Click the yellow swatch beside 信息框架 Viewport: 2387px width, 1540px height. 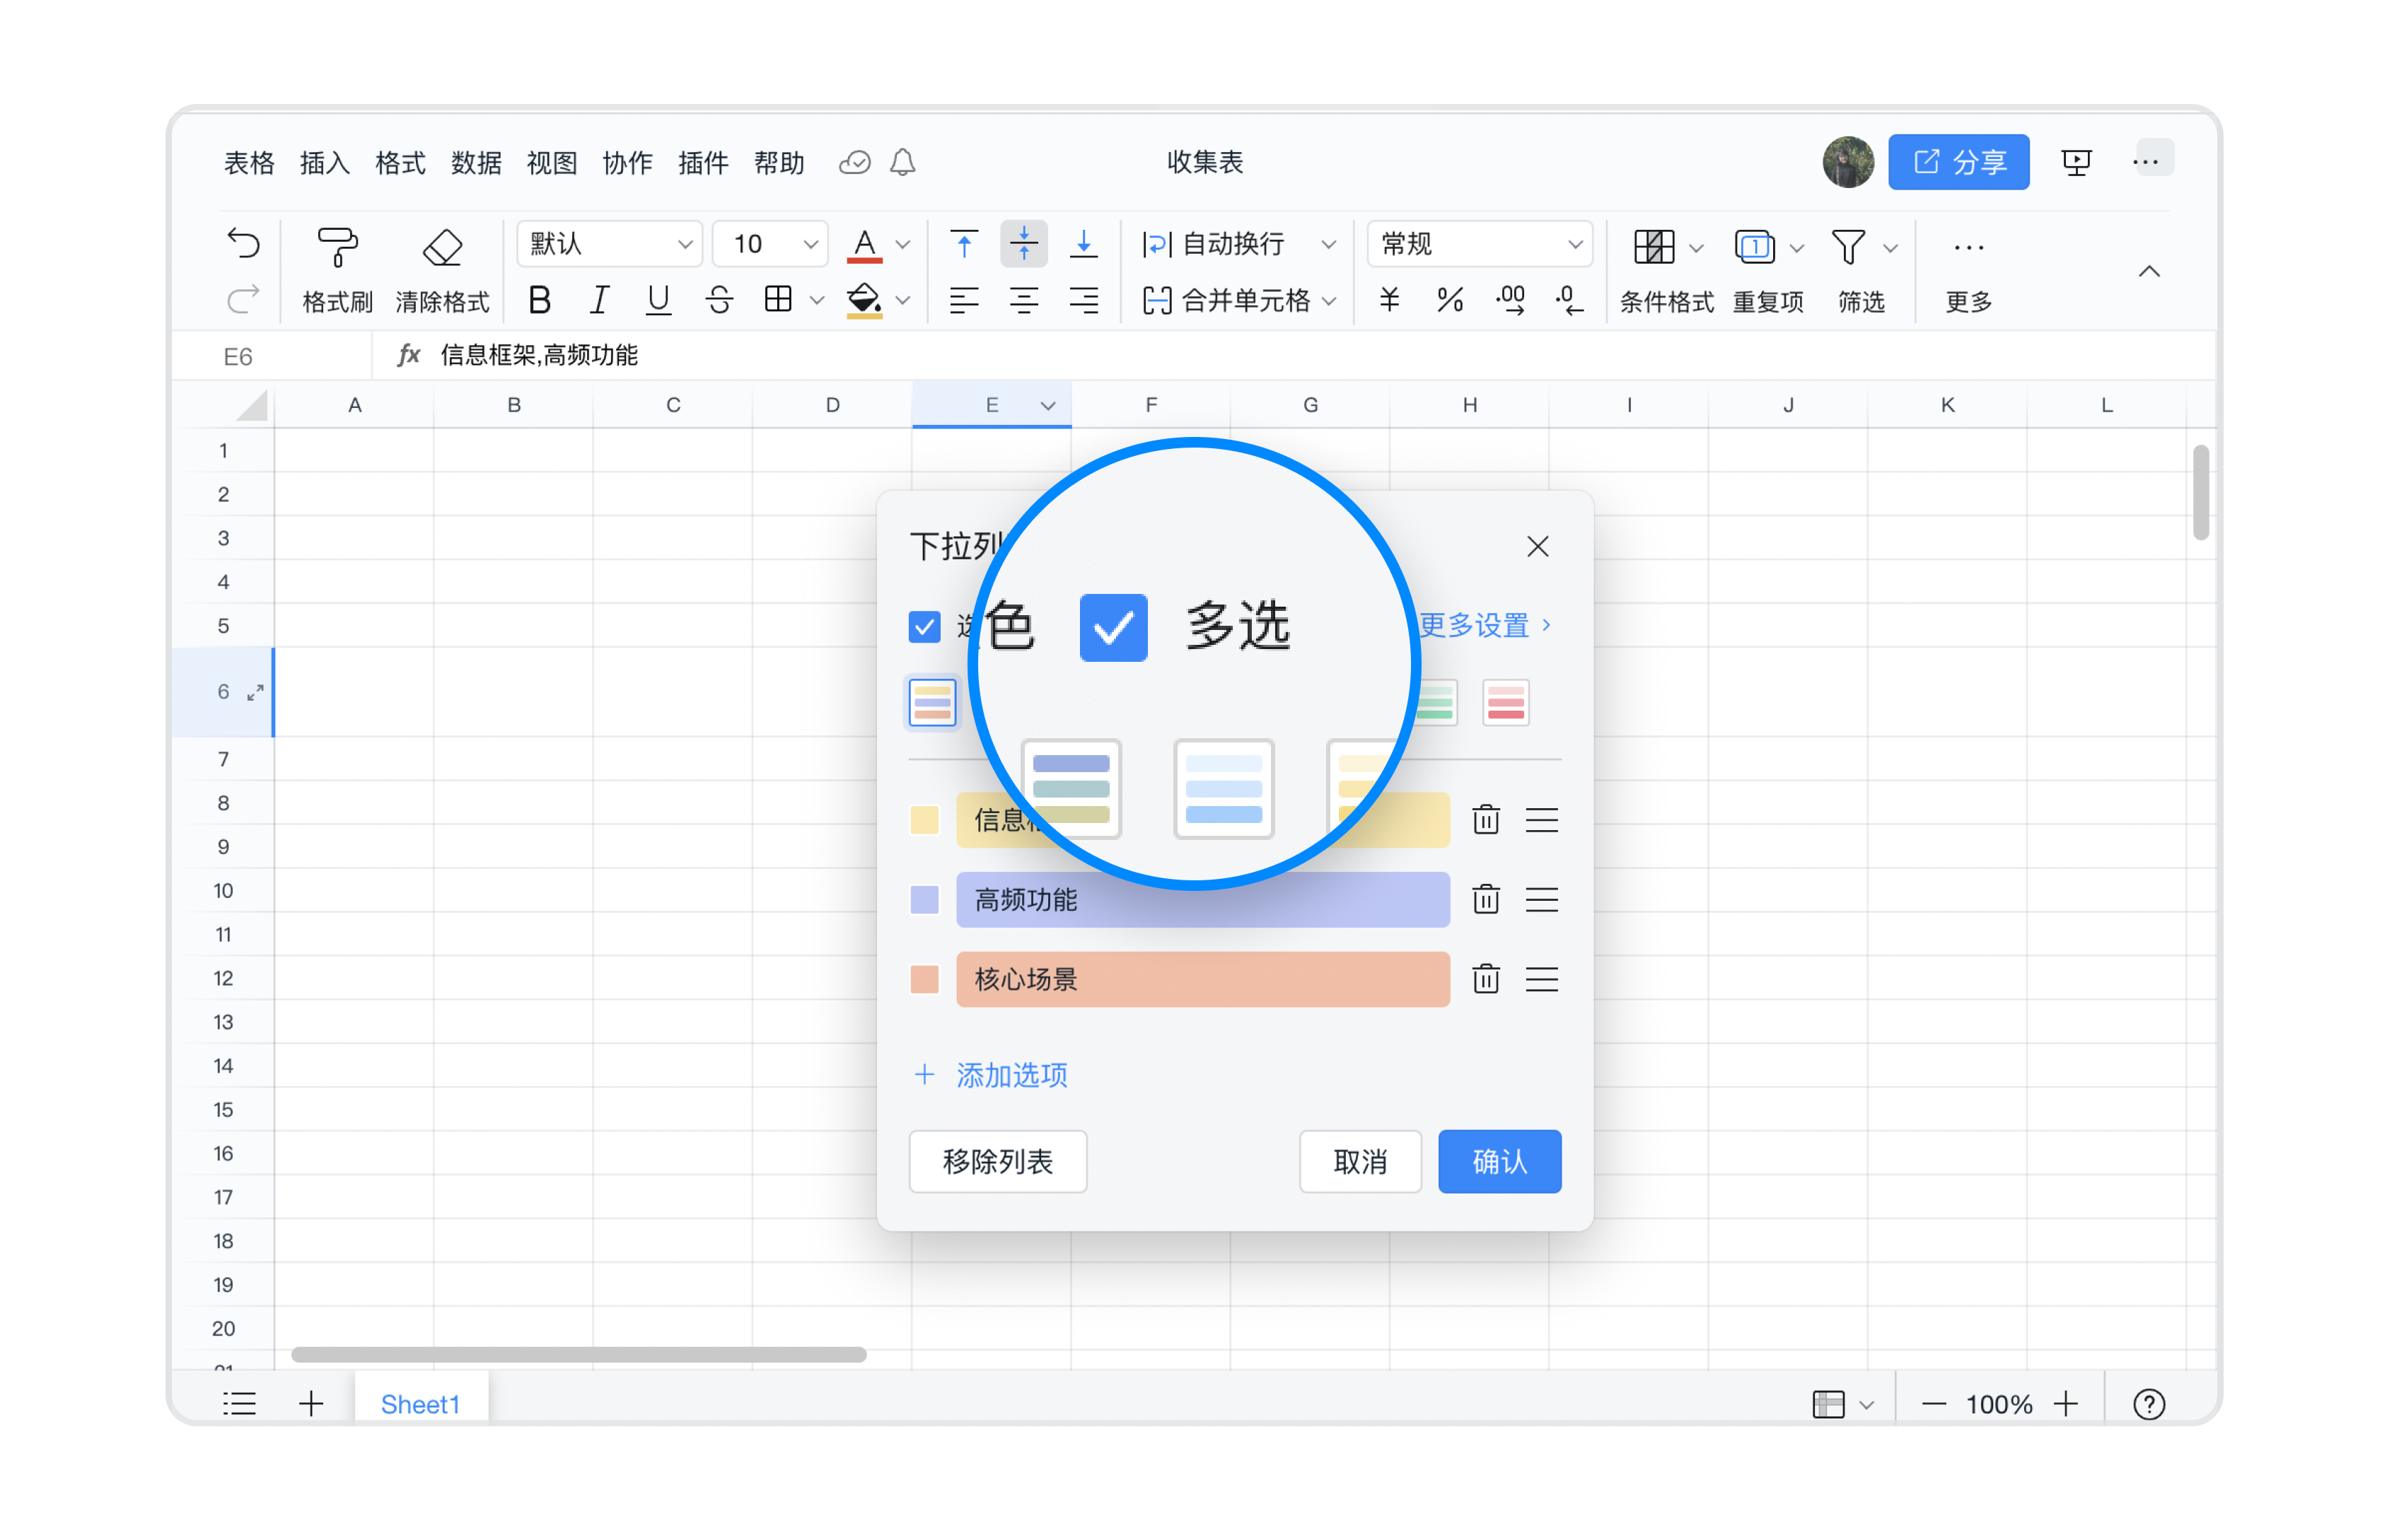tap(924, 820)
